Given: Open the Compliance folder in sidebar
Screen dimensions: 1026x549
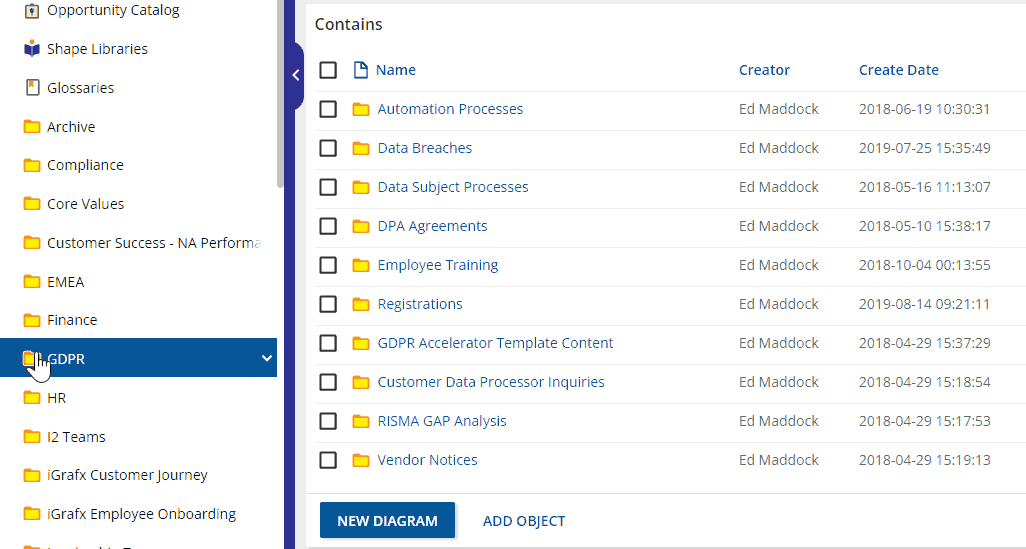Looking at the screenshot, I should 85,165.
